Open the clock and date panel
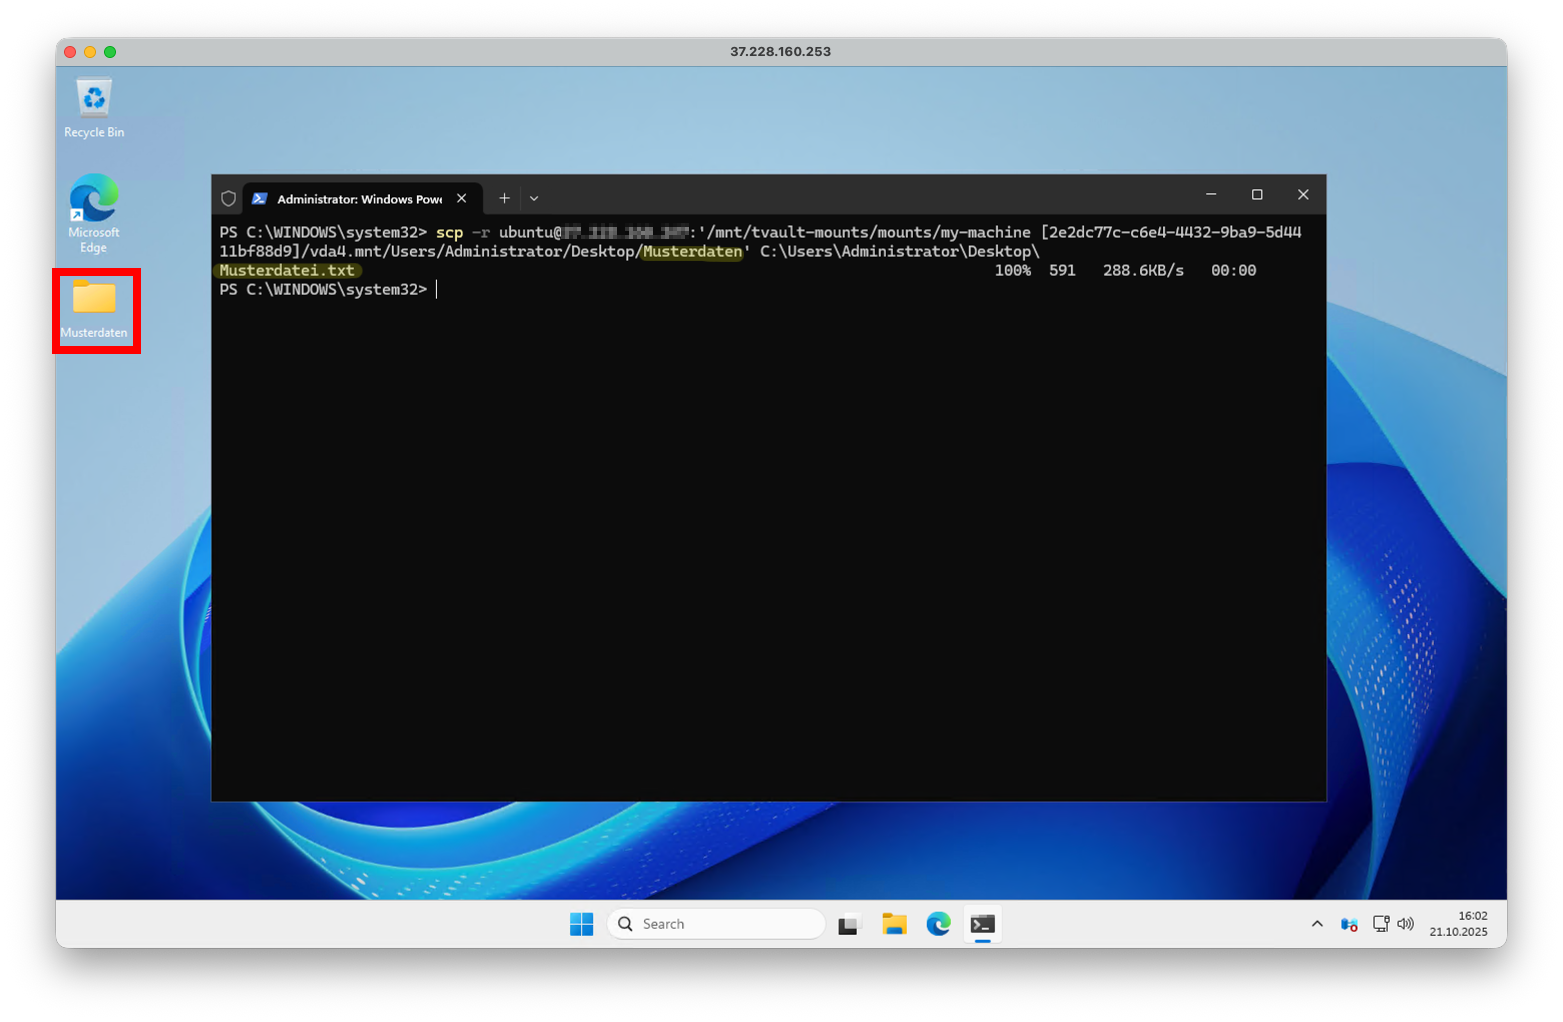Screen dimensions: 1563x1022 [x=1458, y=924]
